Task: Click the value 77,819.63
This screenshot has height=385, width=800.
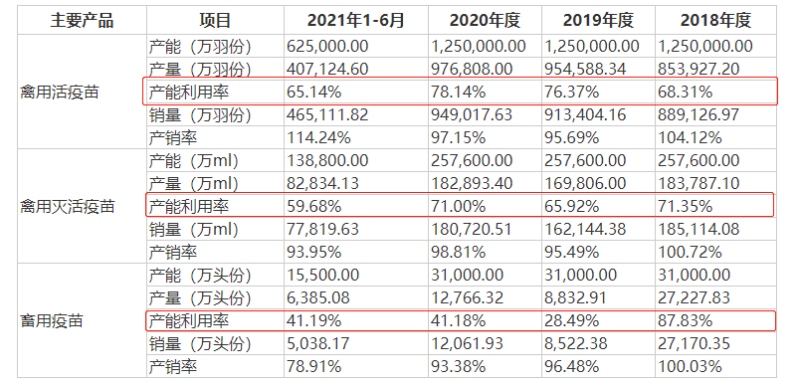Action: tap(322, 229)
